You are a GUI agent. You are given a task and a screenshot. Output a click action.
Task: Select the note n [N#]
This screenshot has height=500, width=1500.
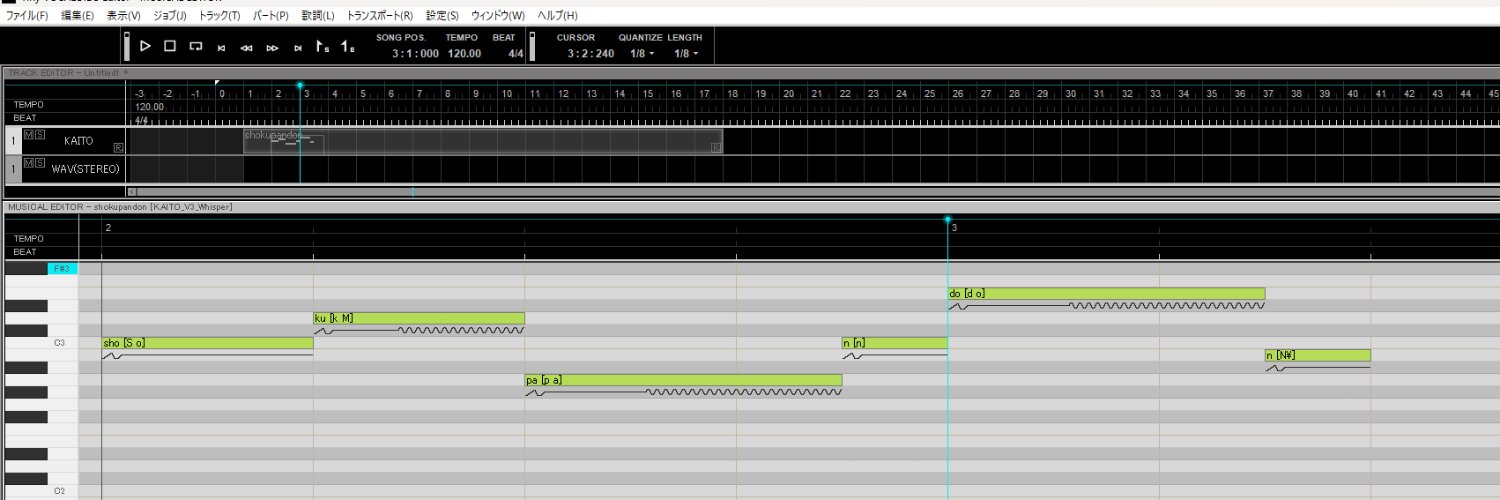tap(1318, 355)
